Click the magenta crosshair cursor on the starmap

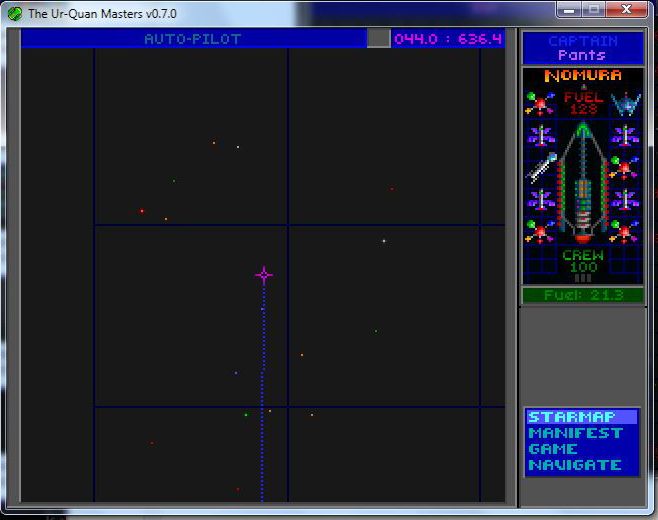[x=264, y=275]
